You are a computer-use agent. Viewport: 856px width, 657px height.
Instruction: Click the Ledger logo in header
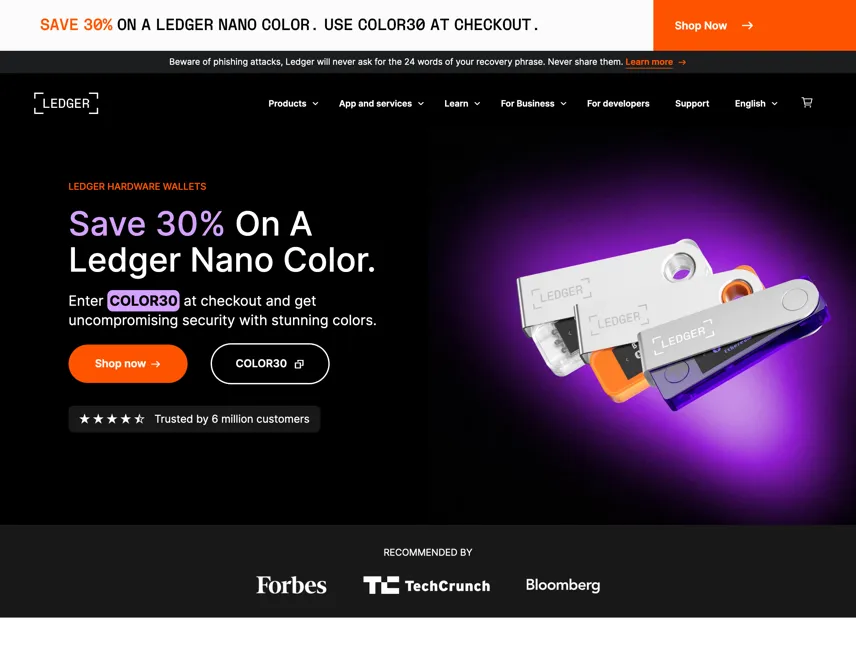click(x=66, y=103)
